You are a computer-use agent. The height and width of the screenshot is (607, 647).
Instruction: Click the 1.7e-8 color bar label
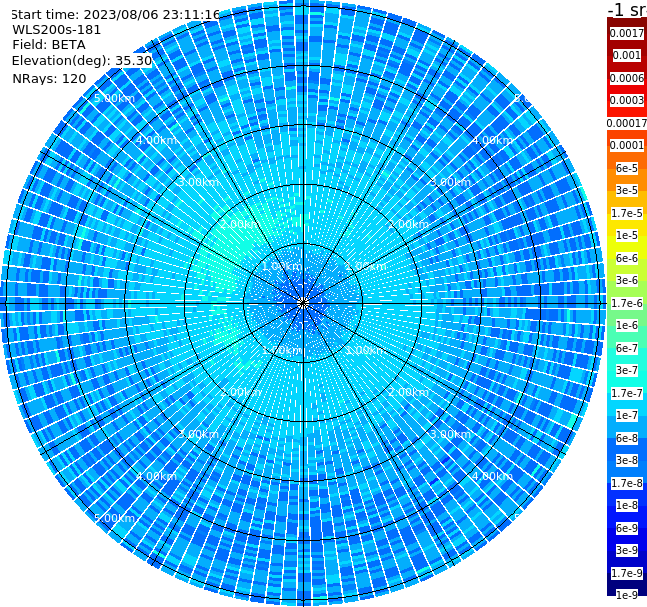(x=627, y=483)
